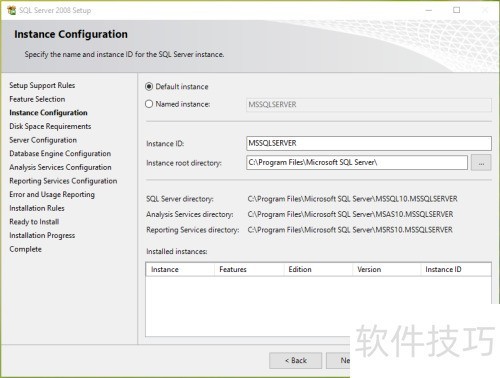The height and width of the screenshot is (378, 500).
Task: Click the Instance ID text field
Action: (x=369, y=143)
